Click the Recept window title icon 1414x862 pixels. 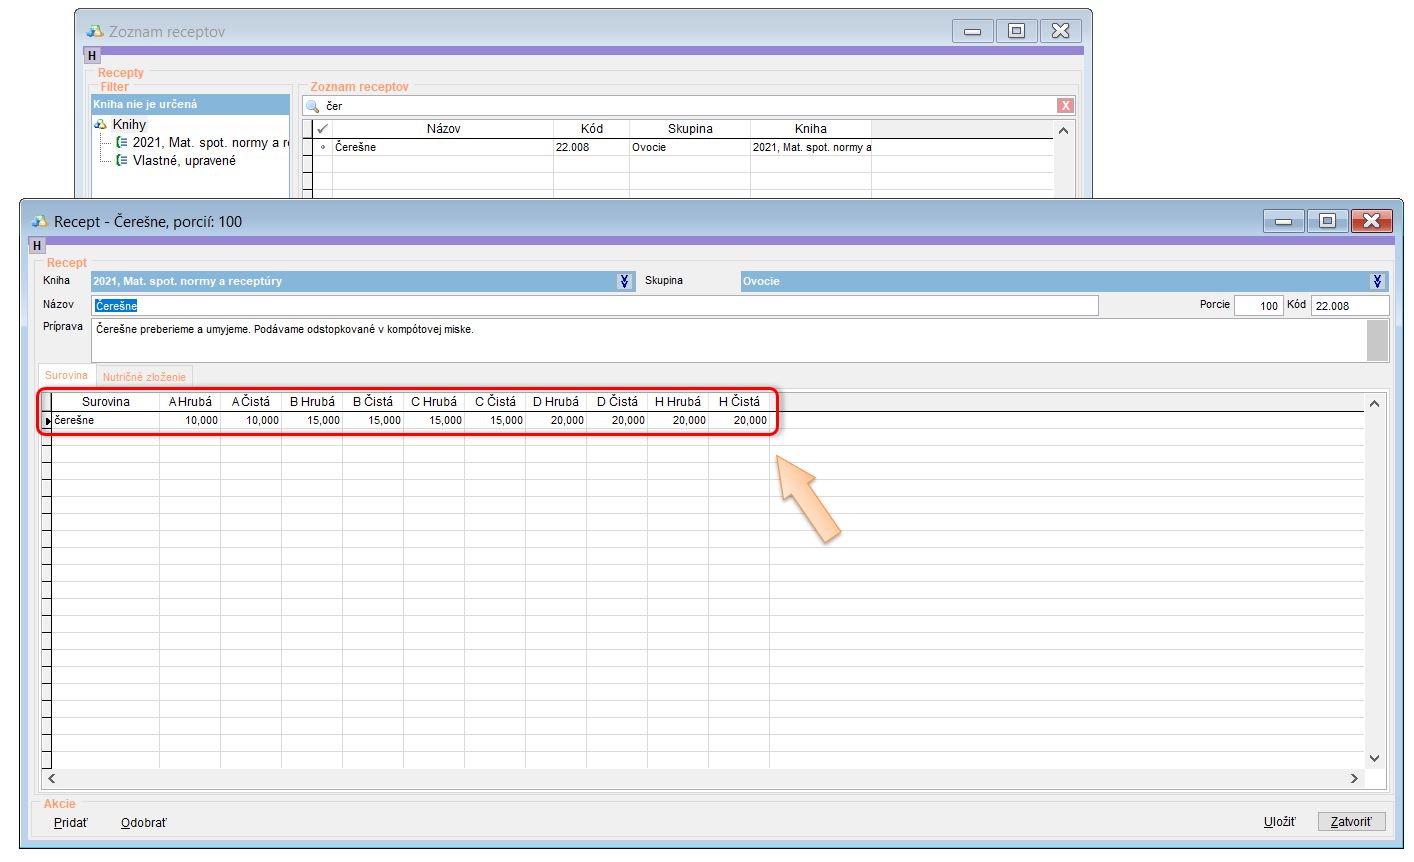(x=40, y=221)
